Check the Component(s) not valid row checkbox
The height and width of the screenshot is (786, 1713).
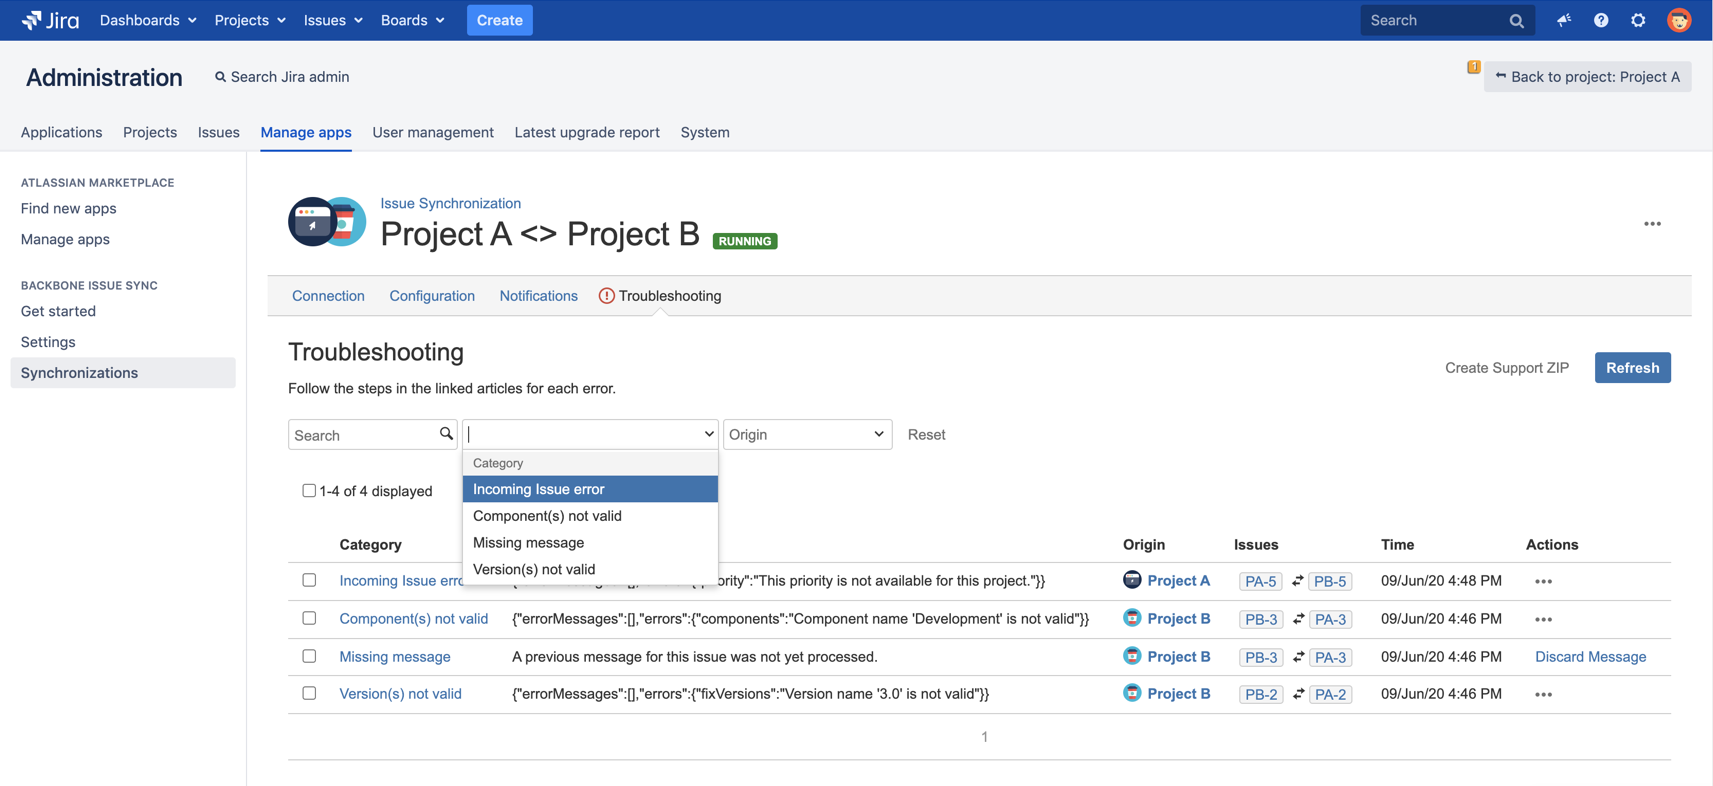tap(309, 618)
